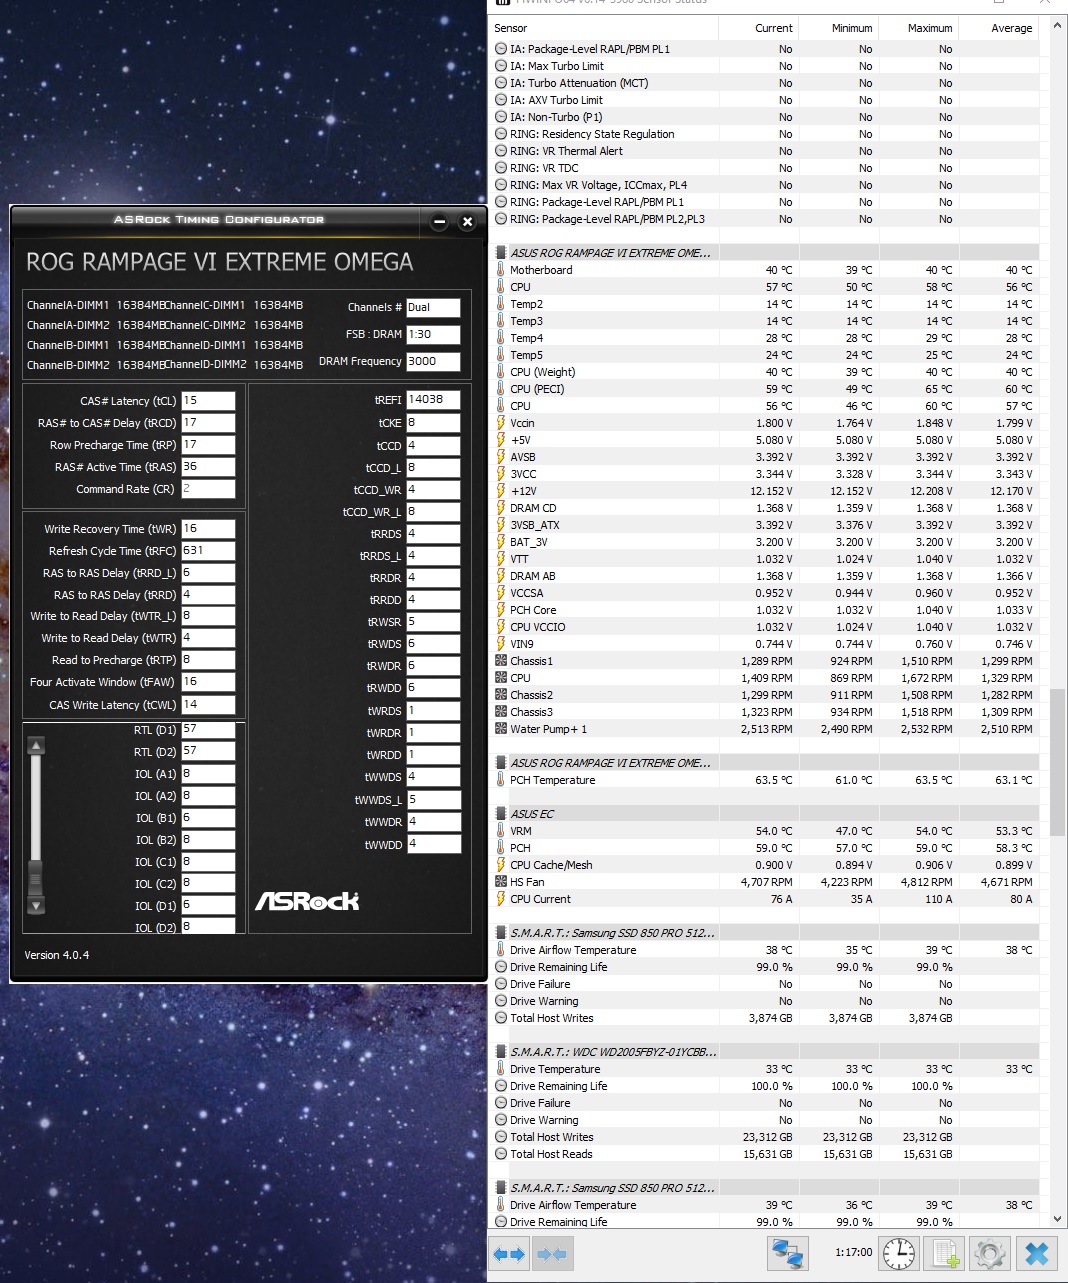Minimize the ASRock Timing Configurator window
1068x1283 pixels.
pos(439,222)
